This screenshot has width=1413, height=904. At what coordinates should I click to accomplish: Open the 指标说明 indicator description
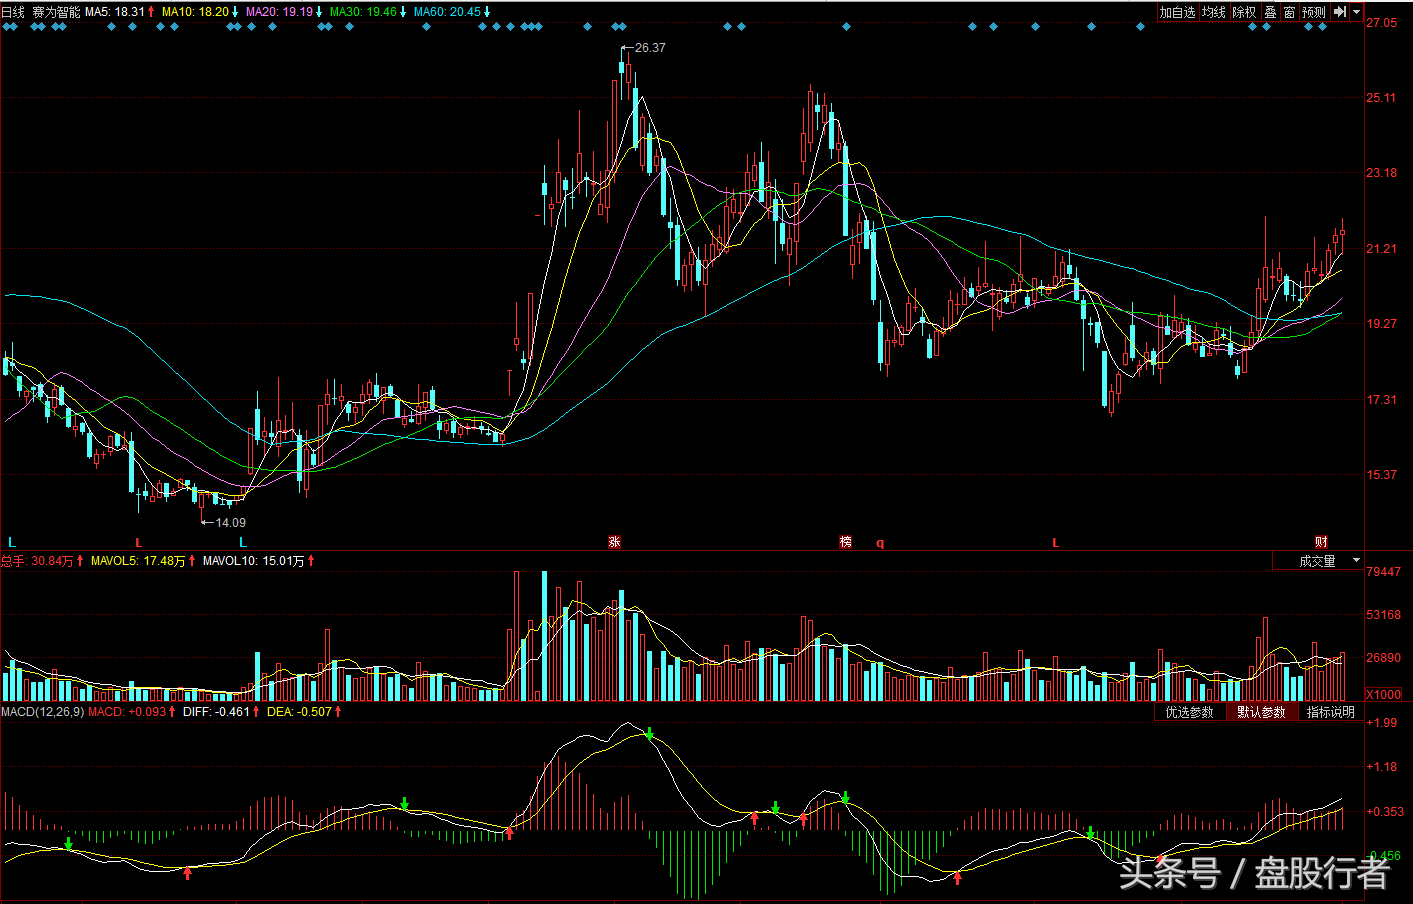coord(1331,712)
